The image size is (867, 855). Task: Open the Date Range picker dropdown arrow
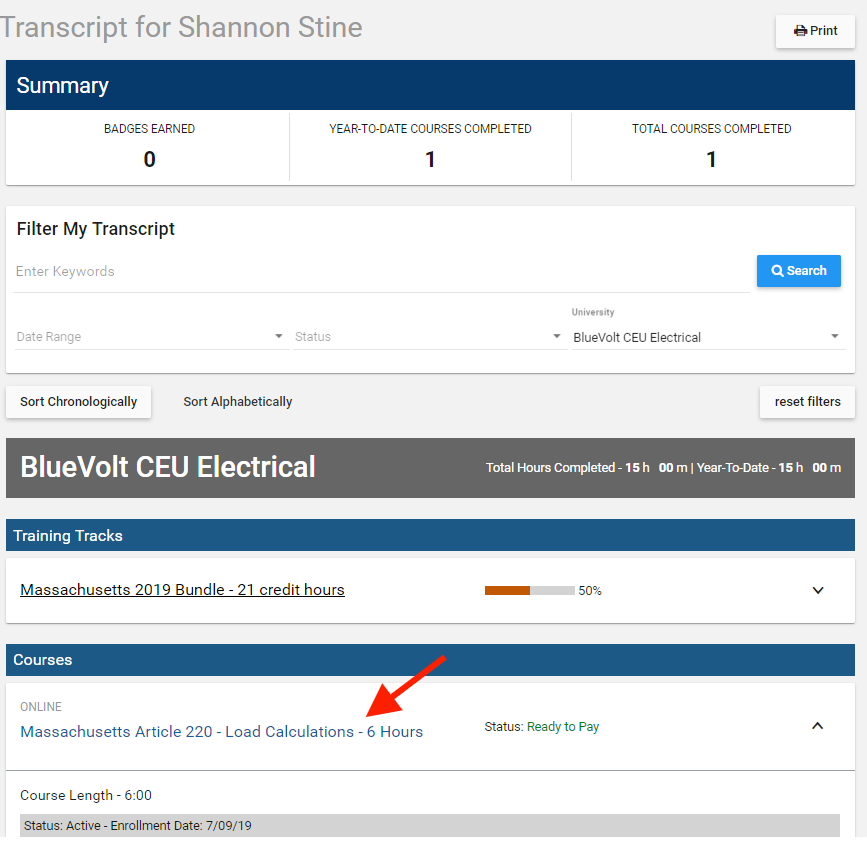coord(279,337)
